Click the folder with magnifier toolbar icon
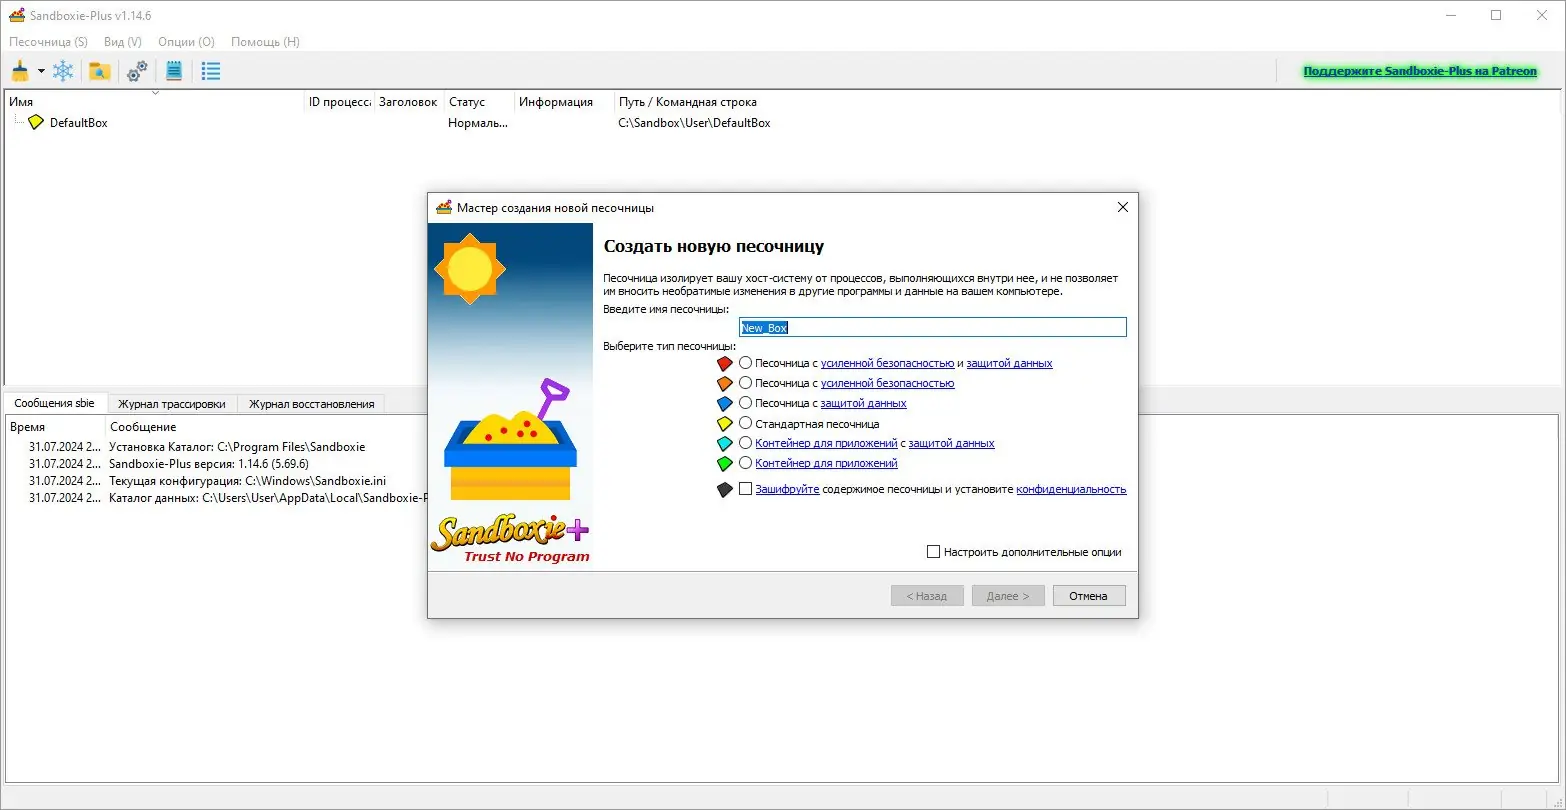Screen dimensions: 1566x810 (99, 71)
